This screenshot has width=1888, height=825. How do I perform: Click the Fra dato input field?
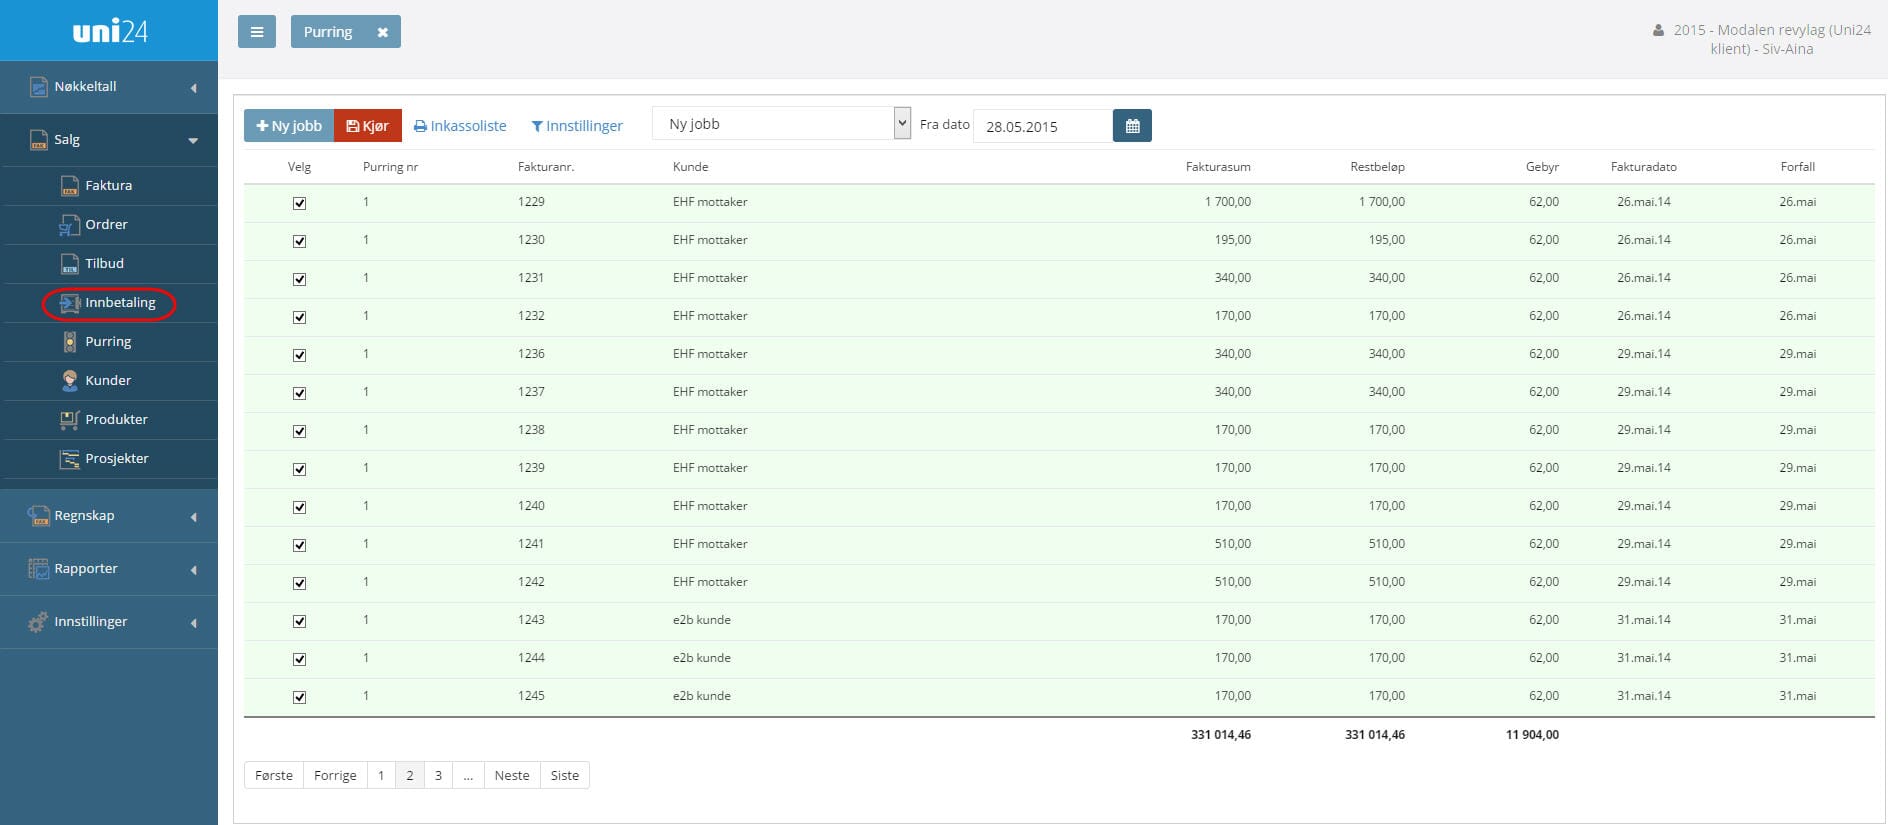click(x=1042, y=127)
